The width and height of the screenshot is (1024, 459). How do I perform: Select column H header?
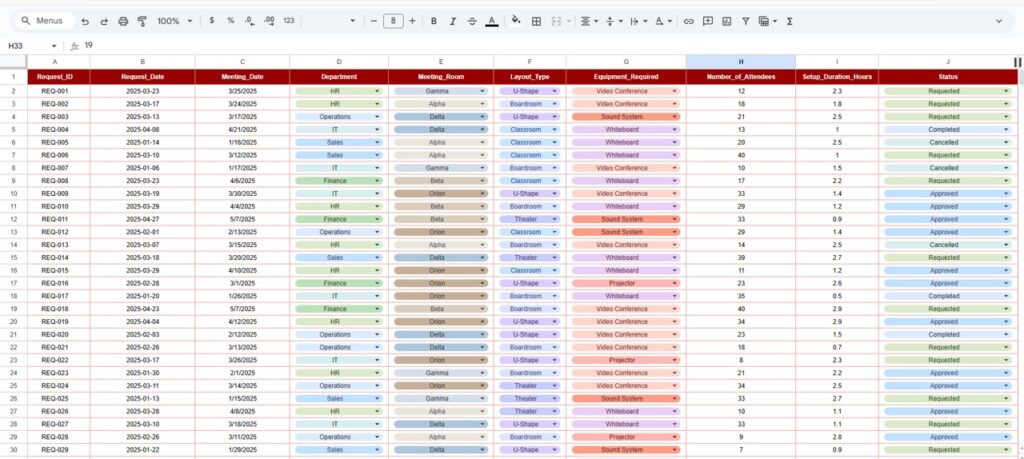(x=741, y=61)
